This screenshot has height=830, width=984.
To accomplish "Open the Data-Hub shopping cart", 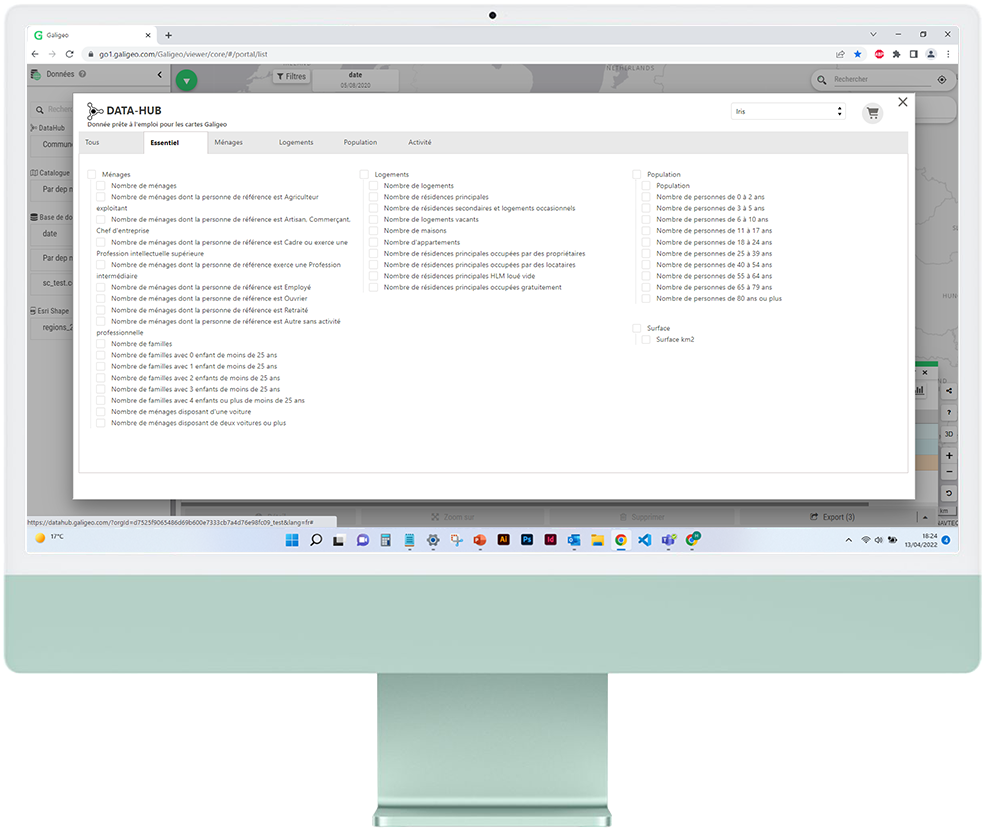I will [x=873, y=113].
